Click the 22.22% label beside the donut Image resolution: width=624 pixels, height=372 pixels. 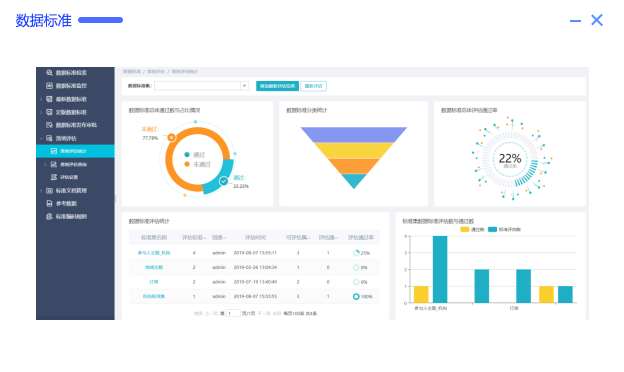[241, 186]
